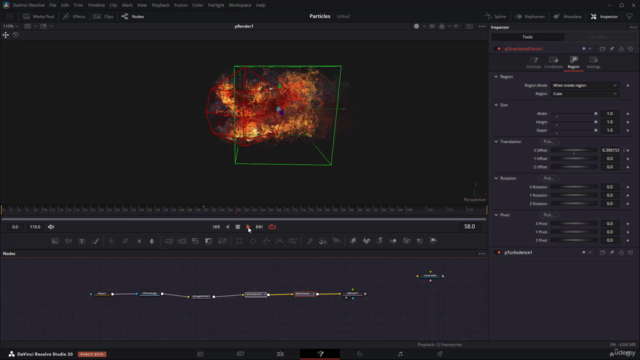Open the Effects panel
Viewport: 640px width, 360px height.
click(74, 17)
